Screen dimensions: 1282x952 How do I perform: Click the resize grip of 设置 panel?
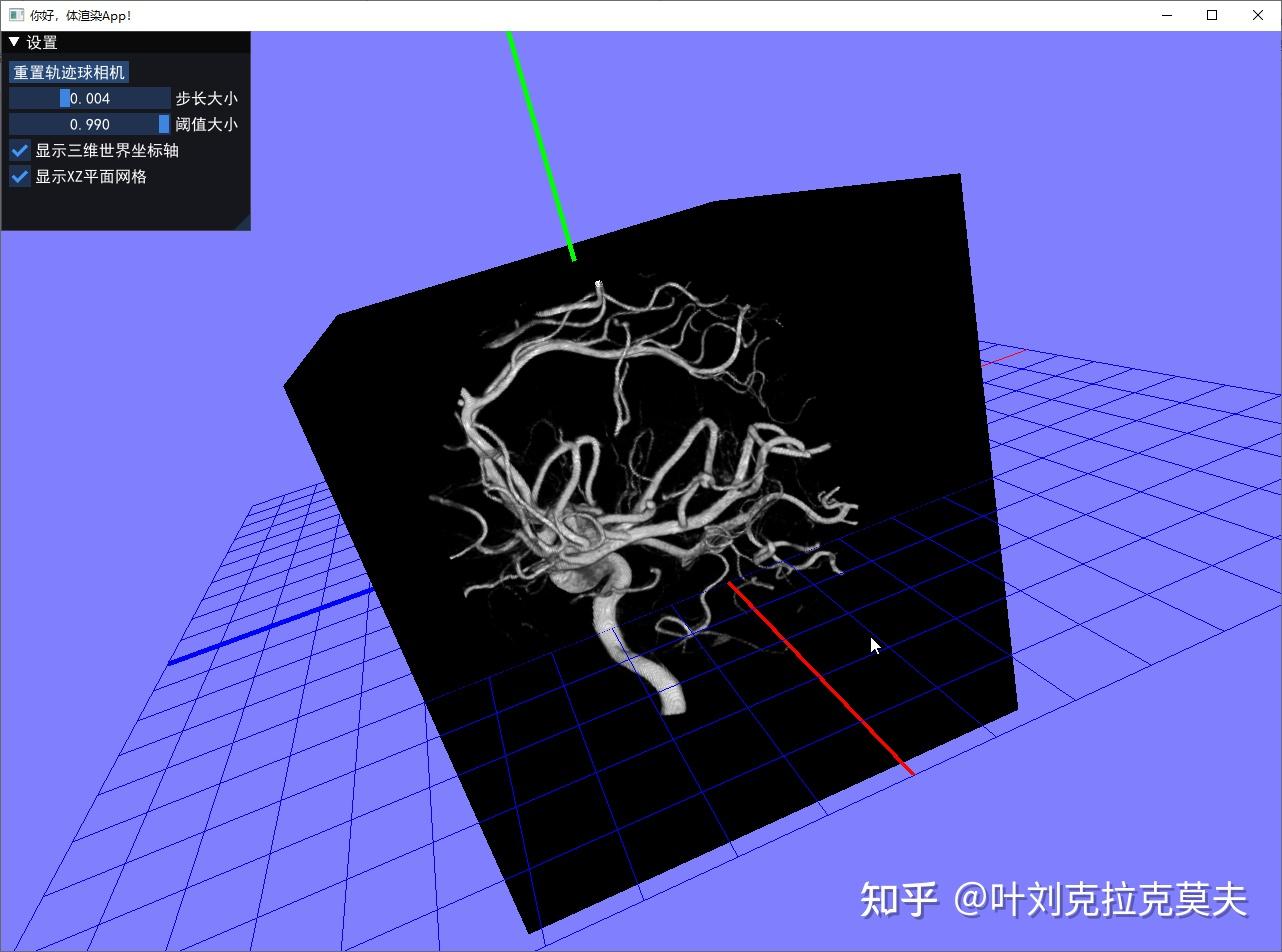tap(243, 223)
